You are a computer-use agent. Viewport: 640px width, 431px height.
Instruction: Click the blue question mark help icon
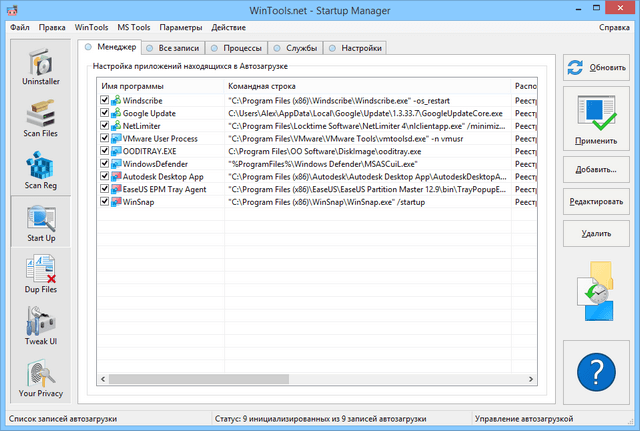point(596,372)
